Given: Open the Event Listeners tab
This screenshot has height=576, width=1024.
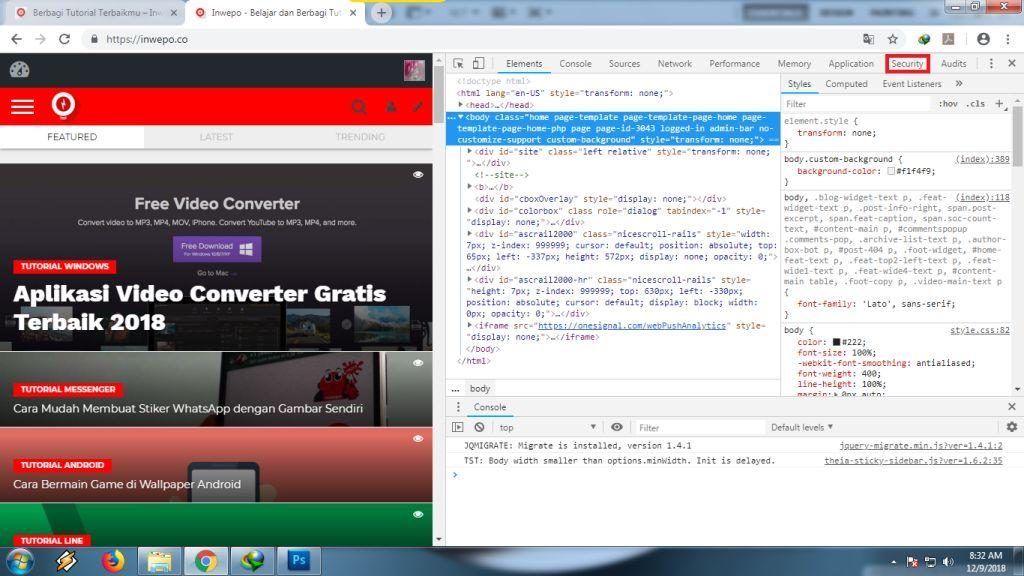Looking at the screenshot, I should pos(912,84).
